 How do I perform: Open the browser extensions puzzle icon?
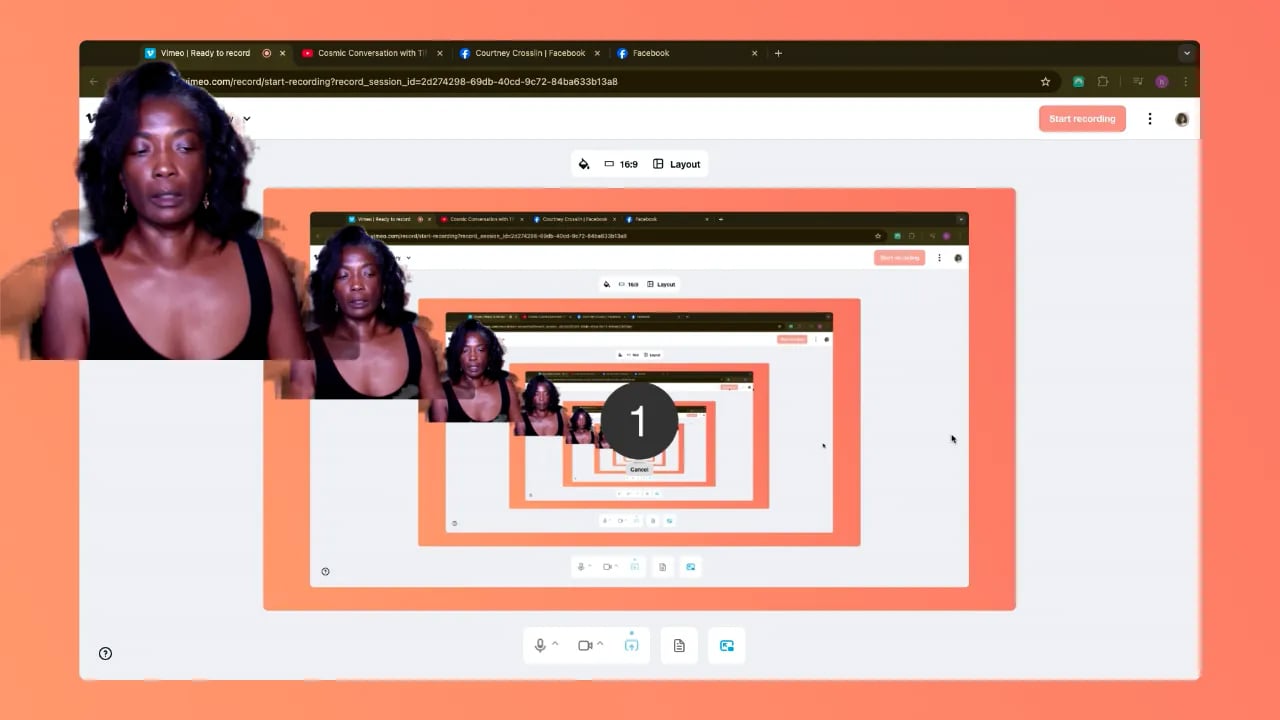(x=1103, y=82)
